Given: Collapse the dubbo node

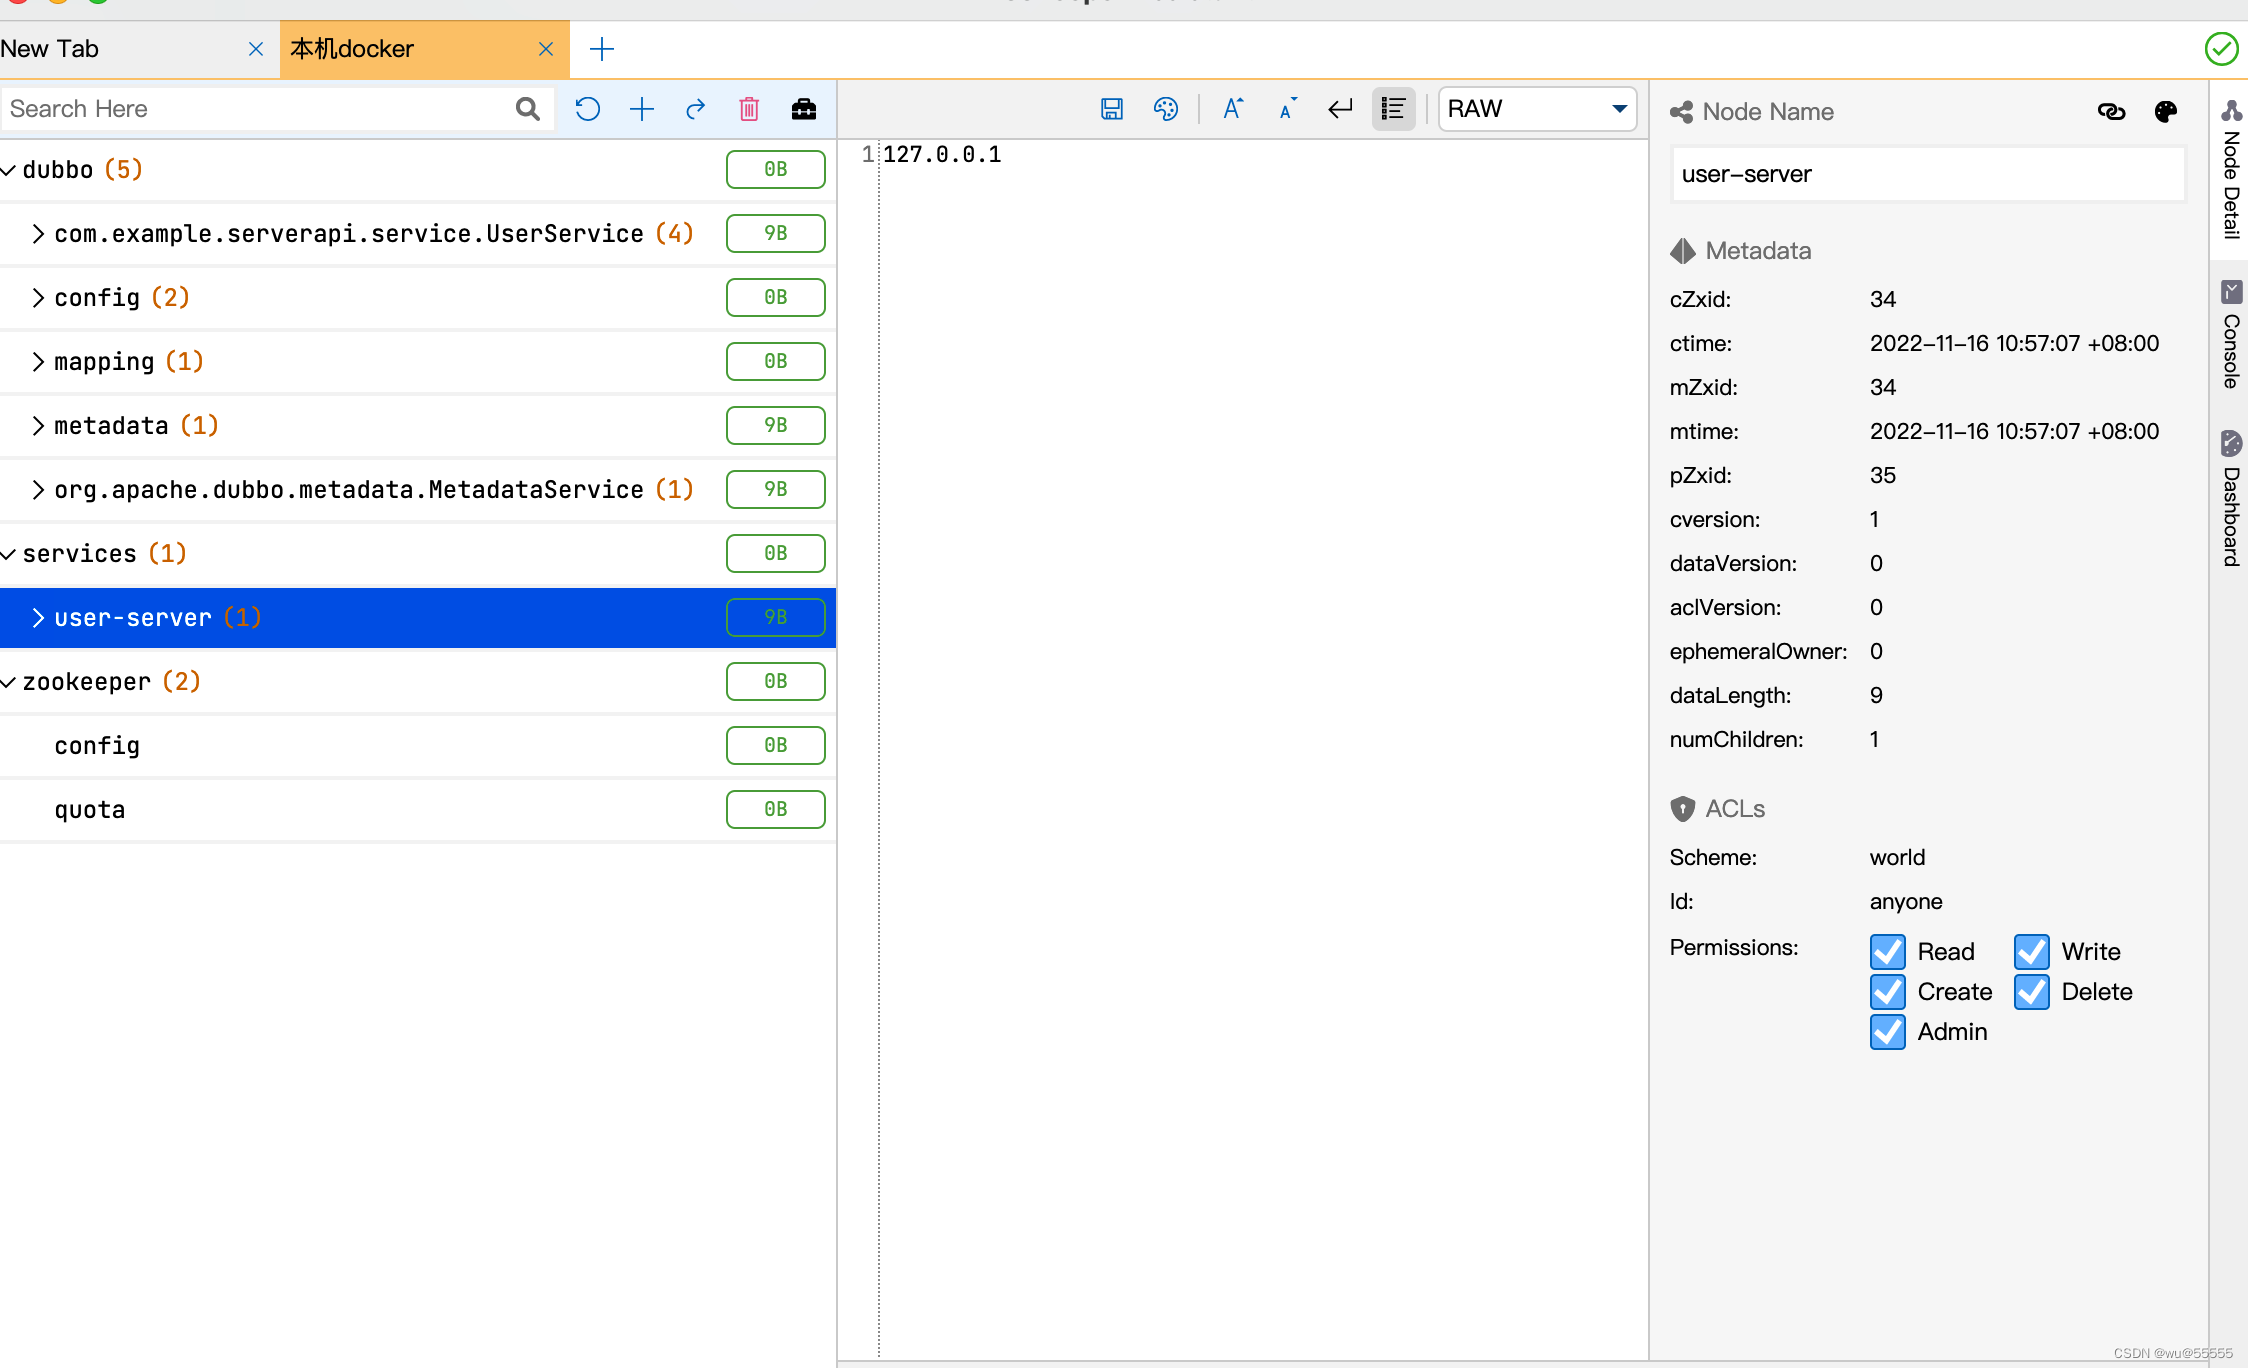Looking at the screenshot, I should [x=9, y=170].
